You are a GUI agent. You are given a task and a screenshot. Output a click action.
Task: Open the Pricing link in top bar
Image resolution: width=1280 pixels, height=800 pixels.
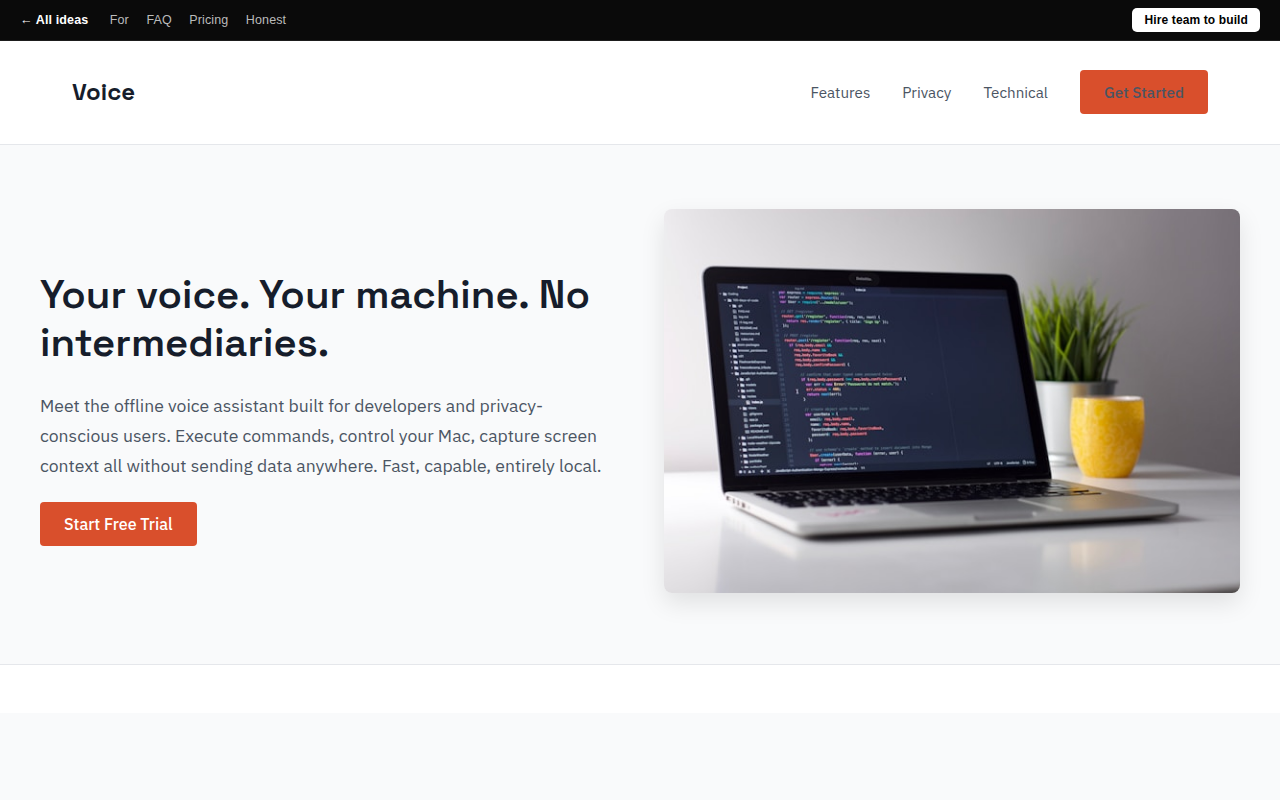[x=209, y=20]
